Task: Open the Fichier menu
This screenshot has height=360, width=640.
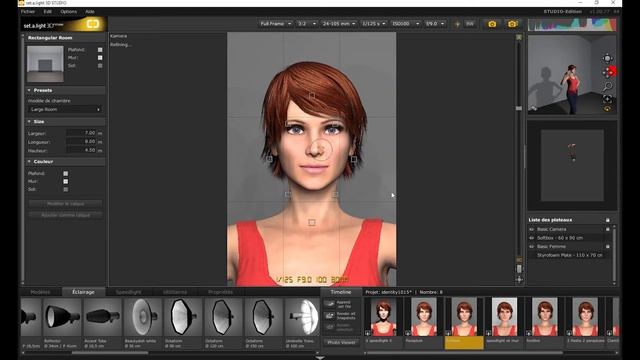Action: click(x=28, y=12)
